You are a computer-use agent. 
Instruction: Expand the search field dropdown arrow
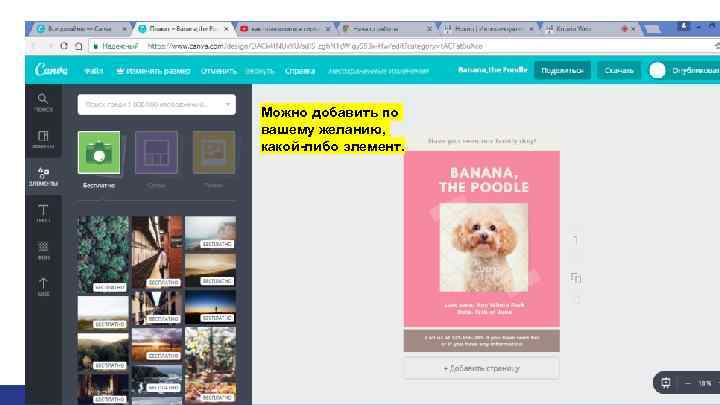point(227,104)
